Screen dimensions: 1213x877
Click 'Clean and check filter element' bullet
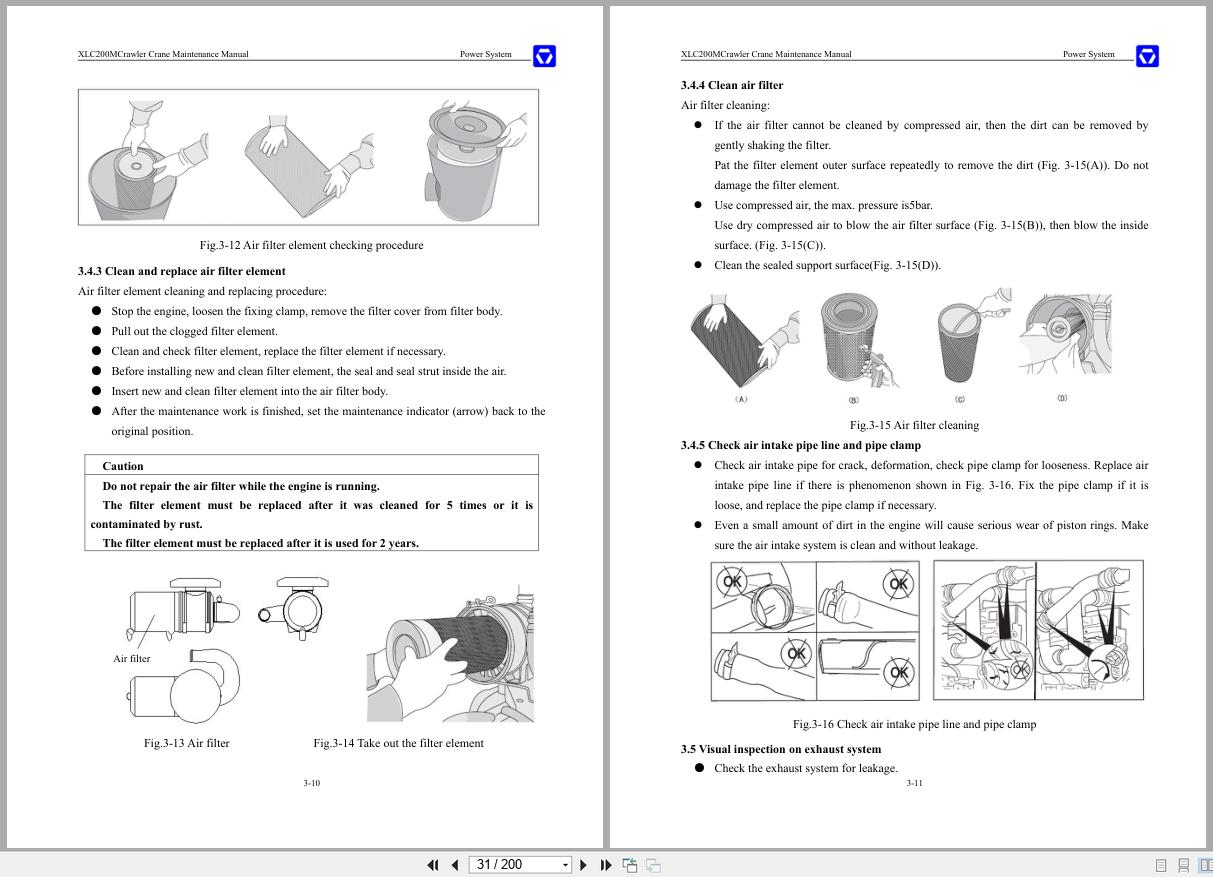click(x=278, y=351)
